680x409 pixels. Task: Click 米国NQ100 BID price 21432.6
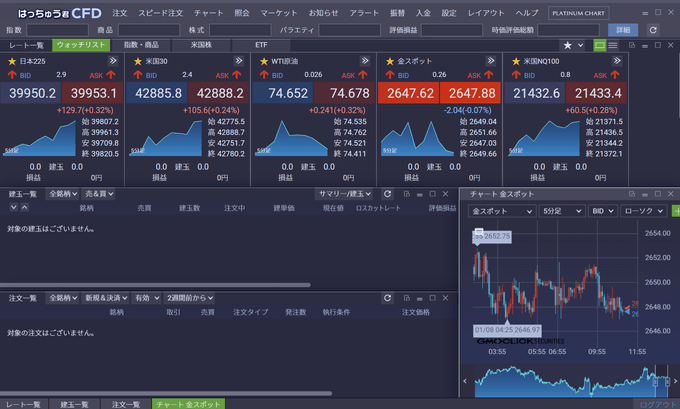coord(535,93)
